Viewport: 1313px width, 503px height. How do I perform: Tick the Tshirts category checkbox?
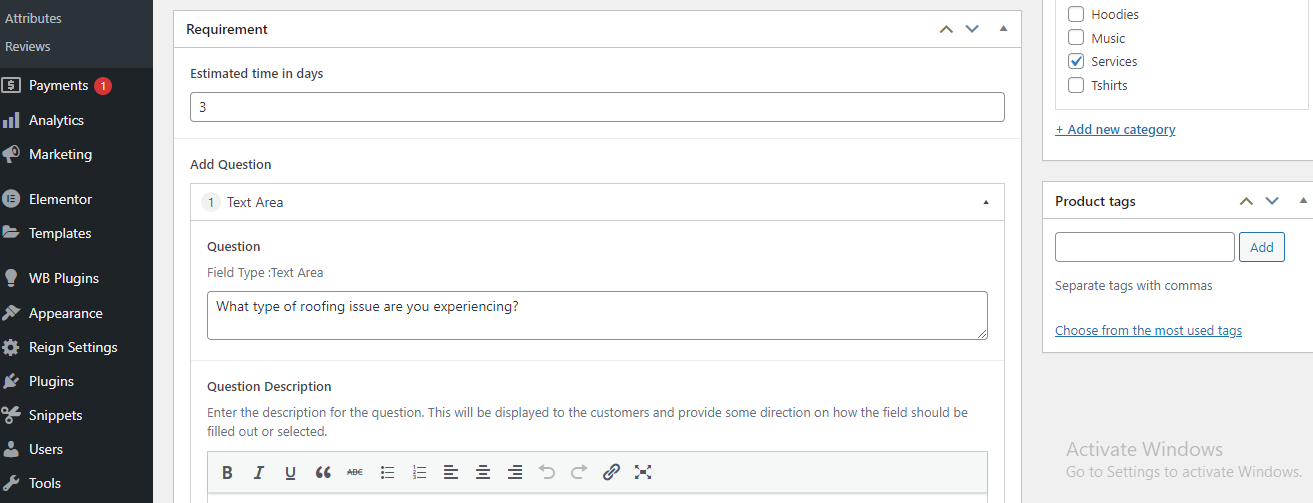click(x=1076, y=85)
